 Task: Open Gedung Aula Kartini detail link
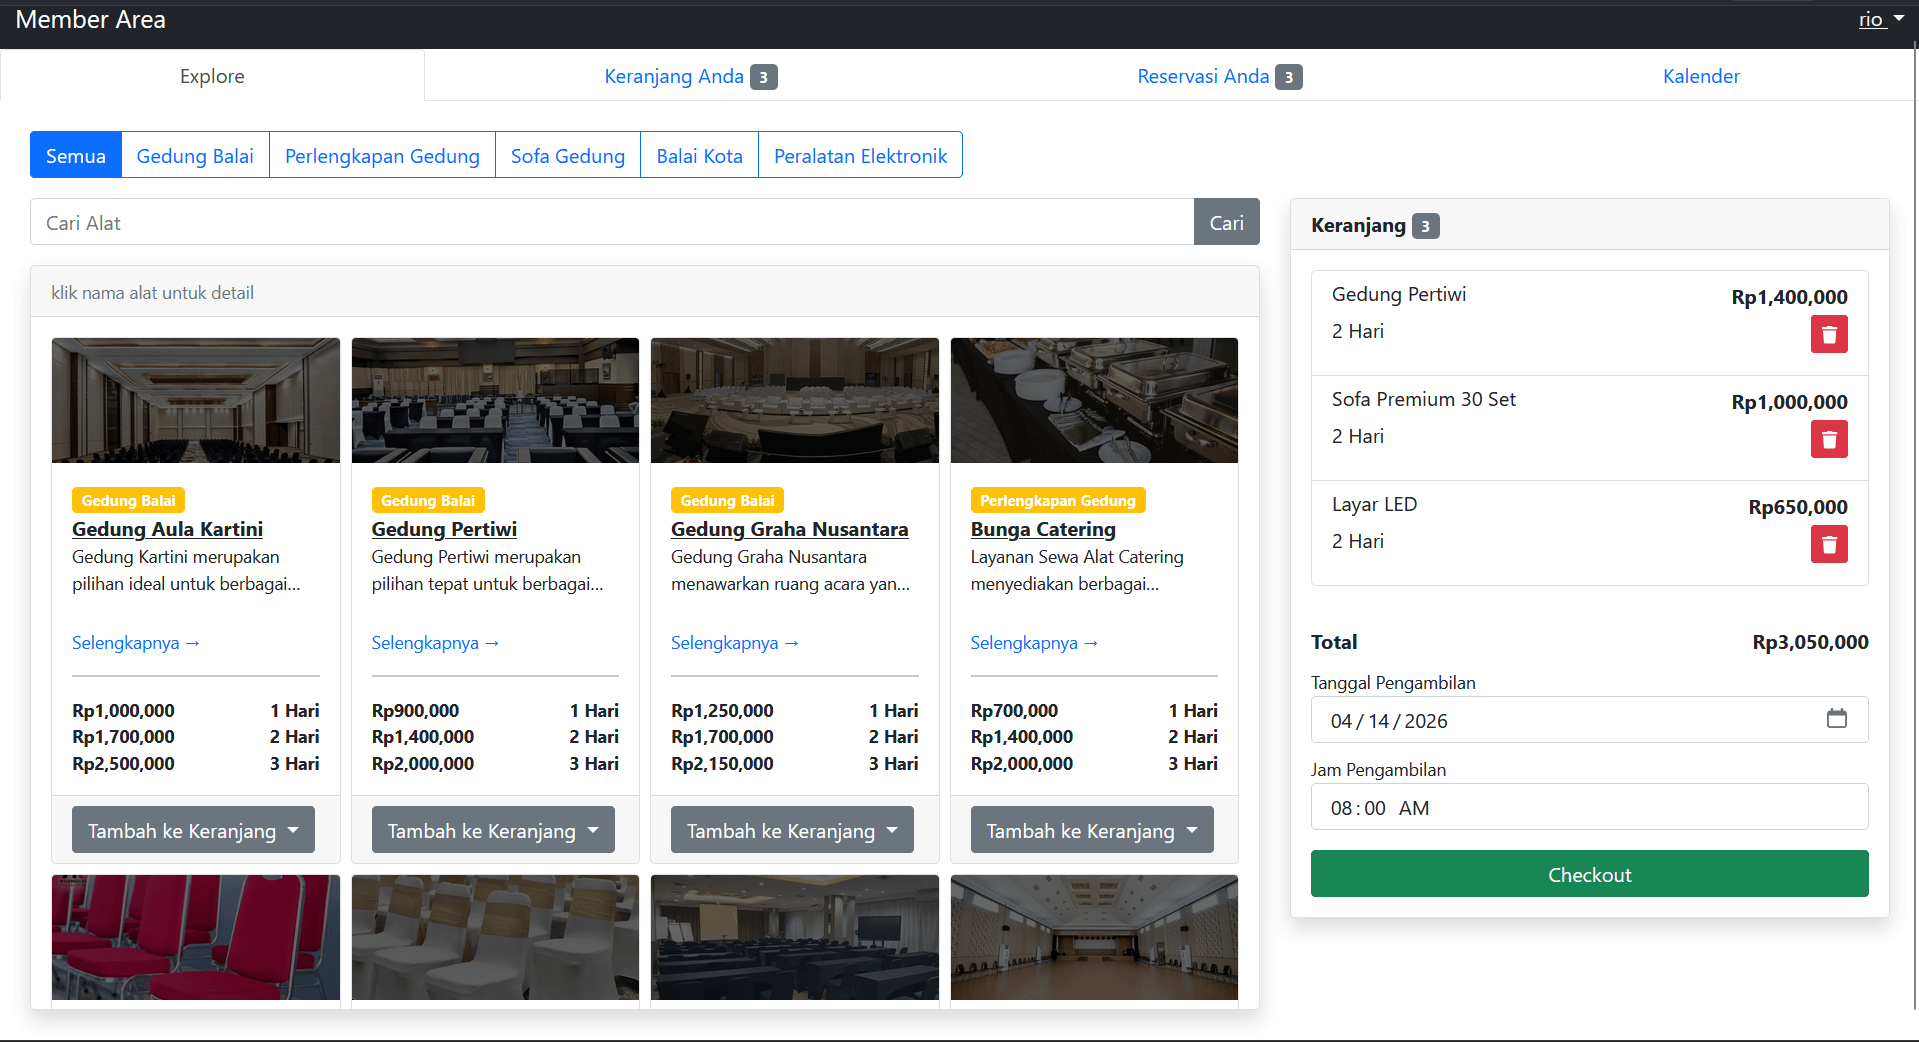tap(167, 529)
